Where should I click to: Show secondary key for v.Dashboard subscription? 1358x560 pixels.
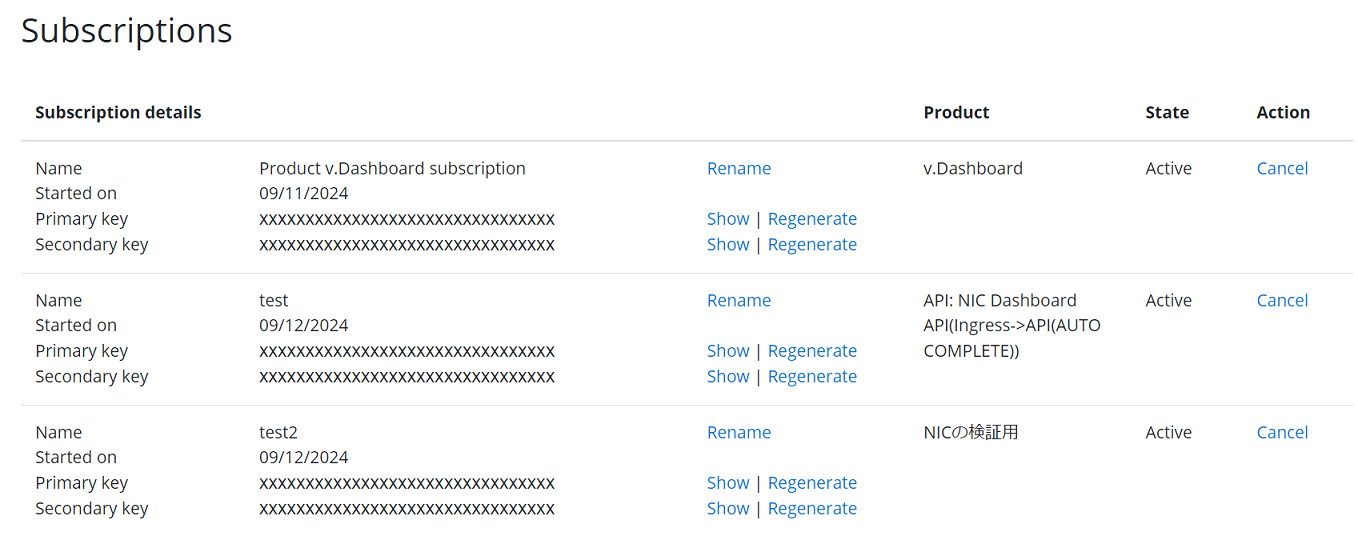click(727, 244)
